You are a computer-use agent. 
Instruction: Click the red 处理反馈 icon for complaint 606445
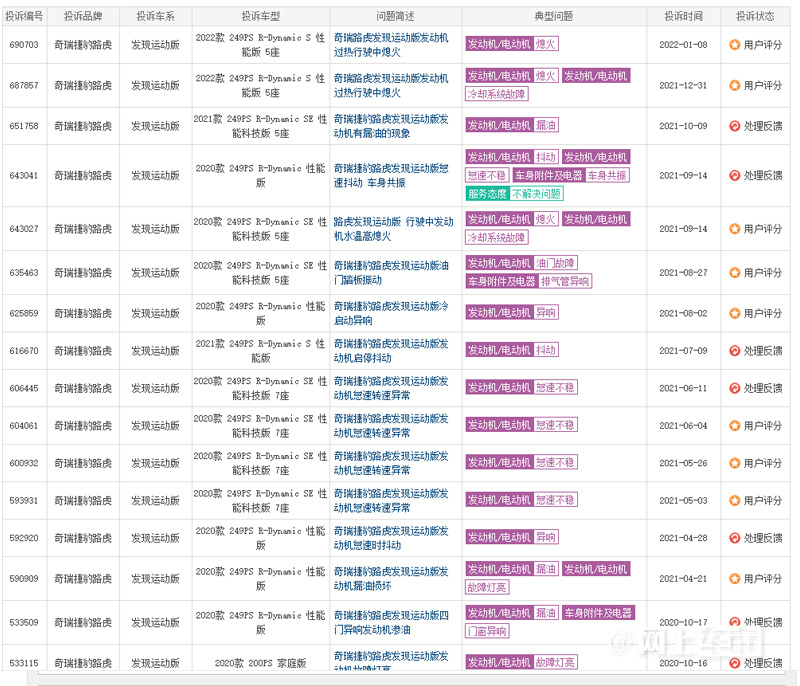pyautogui.click(x=734, y=388)
